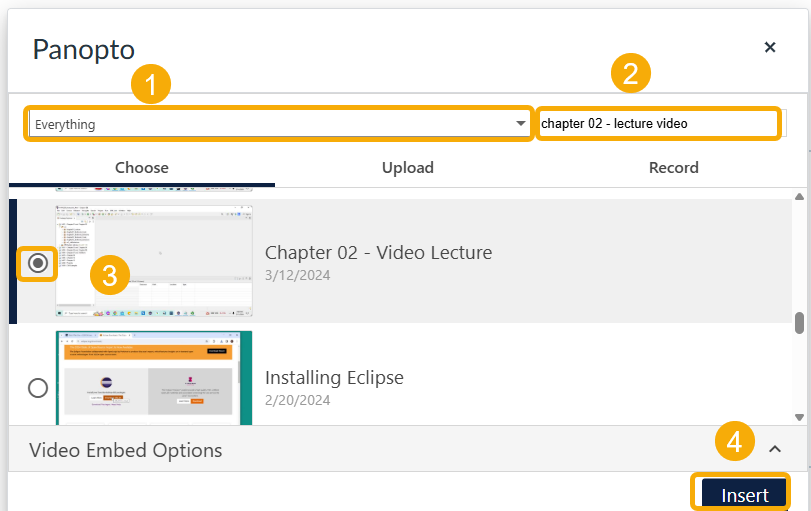
Task: Collapse Video Embed Options with the chevron
Action: pos(775,449)
